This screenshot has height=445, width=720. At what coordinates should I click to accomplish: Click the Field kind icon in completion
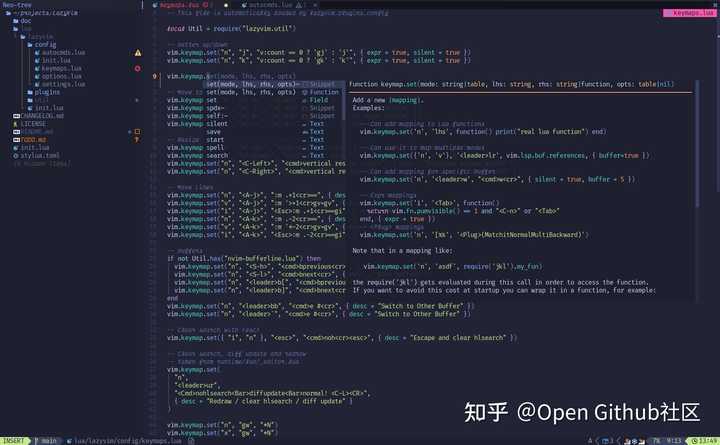pos(304,100)
